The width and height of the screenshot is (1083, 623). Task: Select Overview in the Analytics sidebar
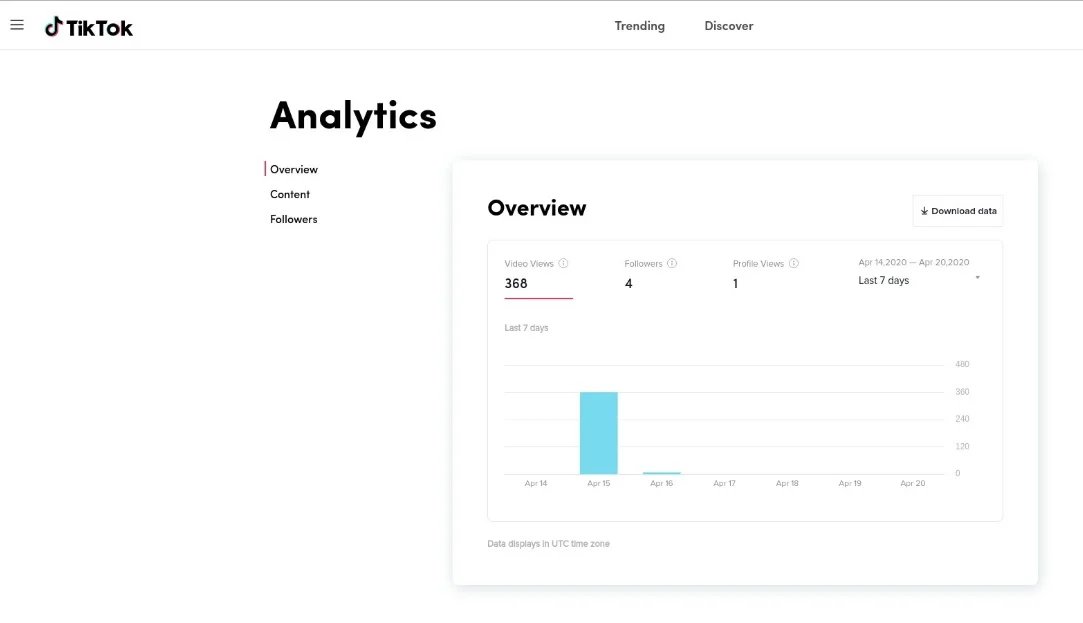point(294,169)
